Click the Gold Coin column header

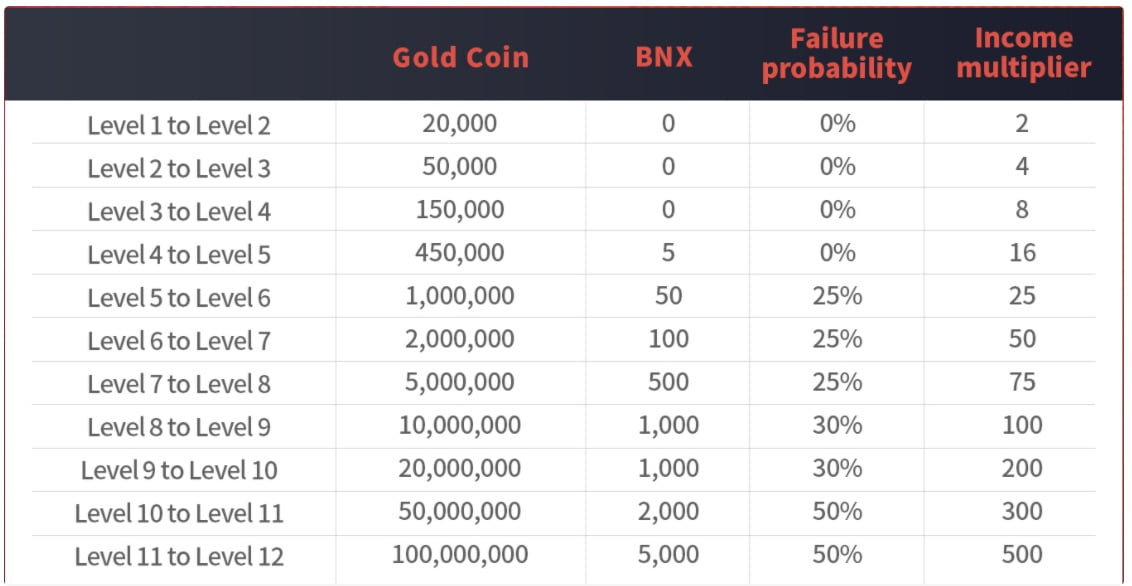click(x=460, y=58)
